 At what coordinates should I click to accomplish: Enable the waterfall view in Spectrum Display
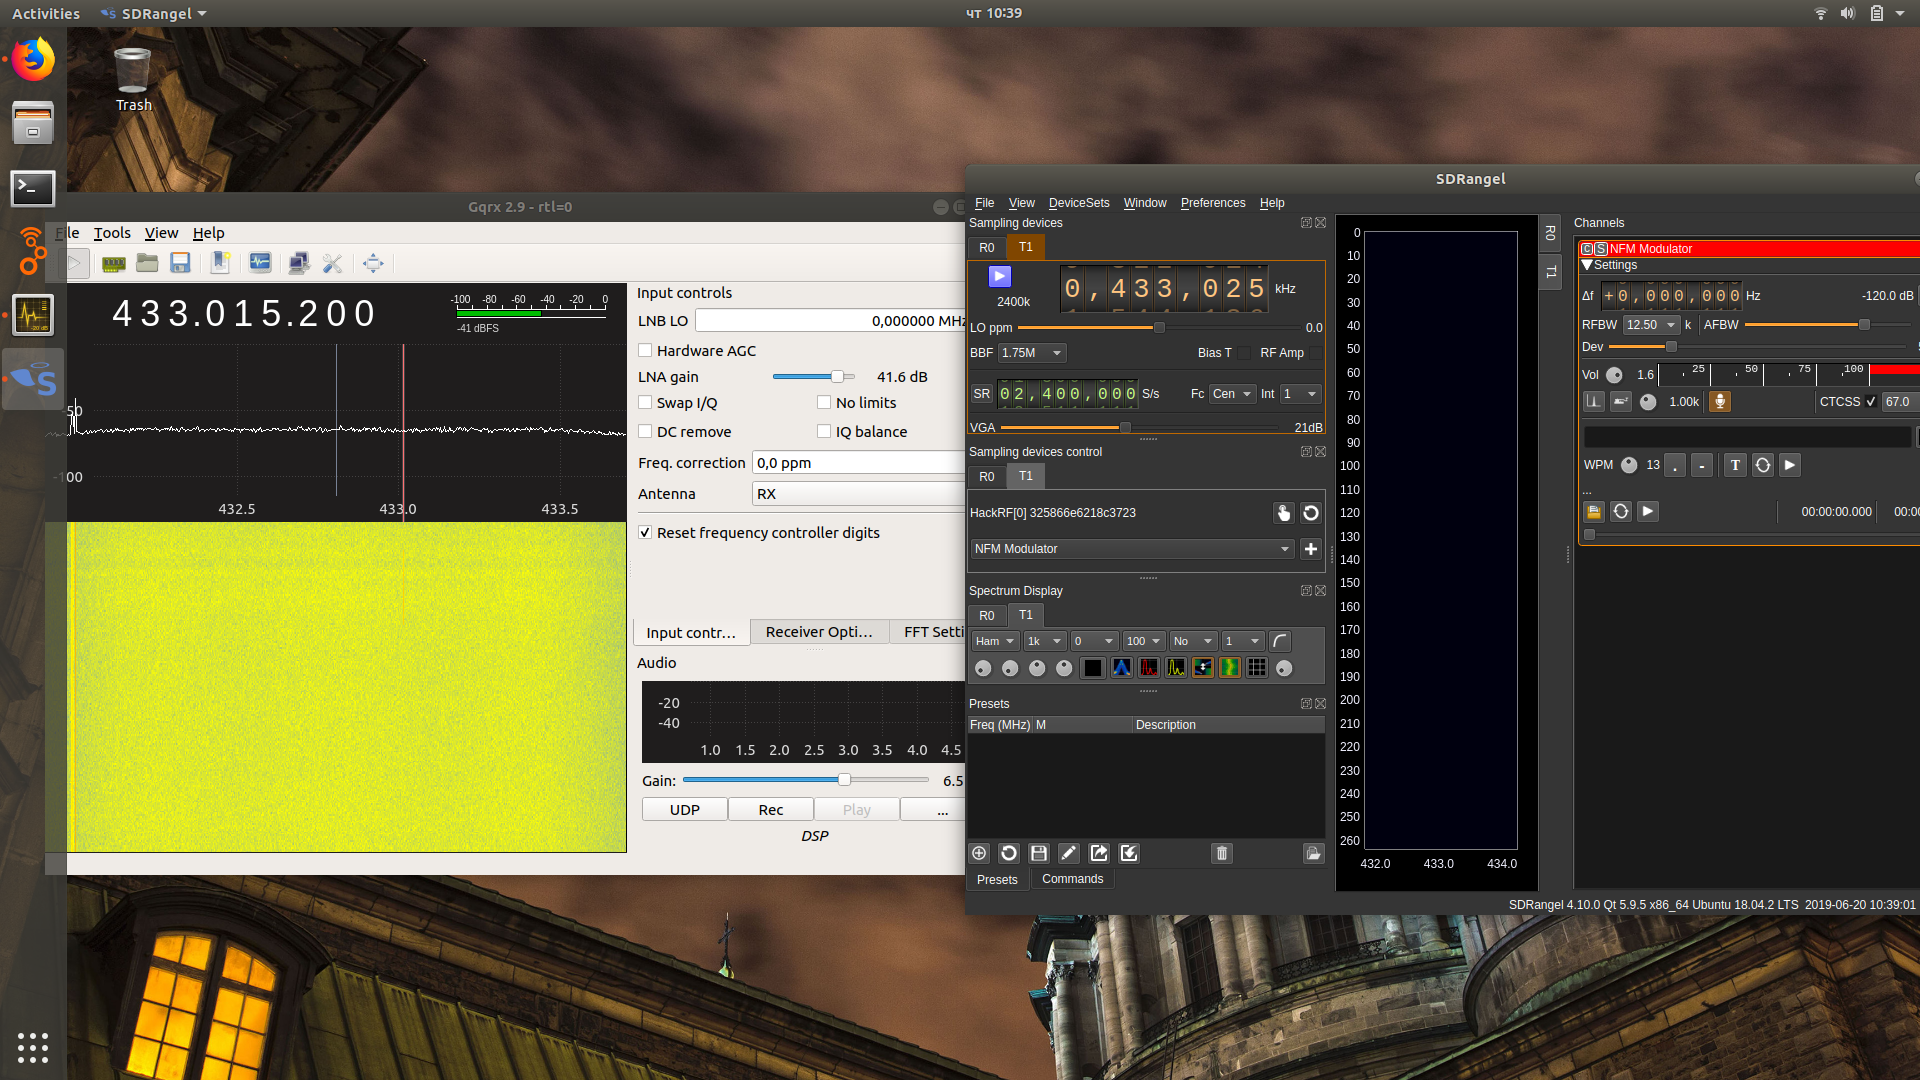(1230, 667)
